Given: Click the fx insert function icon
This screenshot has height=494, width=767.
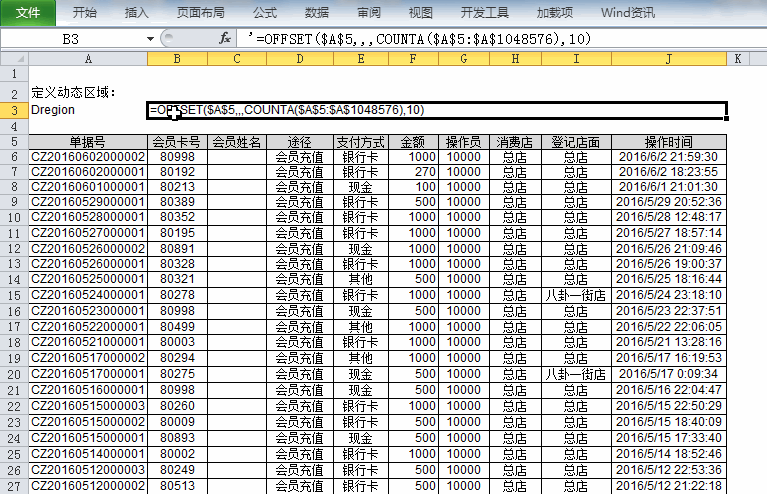Looking at the screenshot, I should pyautogui.click(x=225, y=38).
